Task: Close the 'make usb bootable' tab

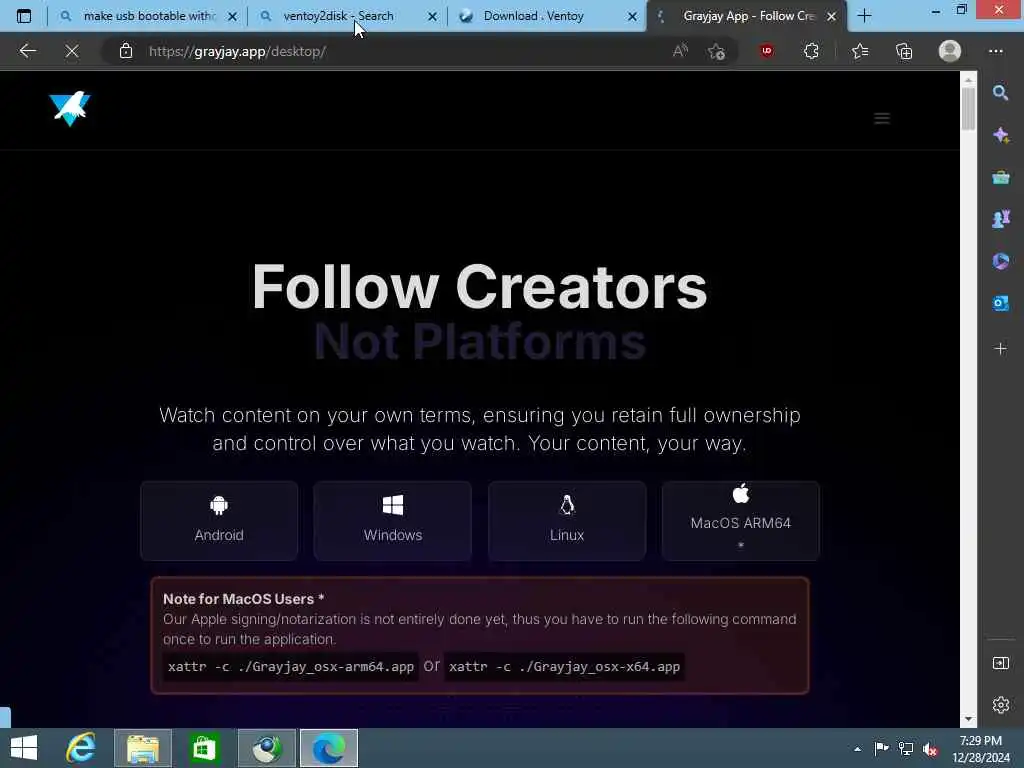Action: click(x=232, y=16)
